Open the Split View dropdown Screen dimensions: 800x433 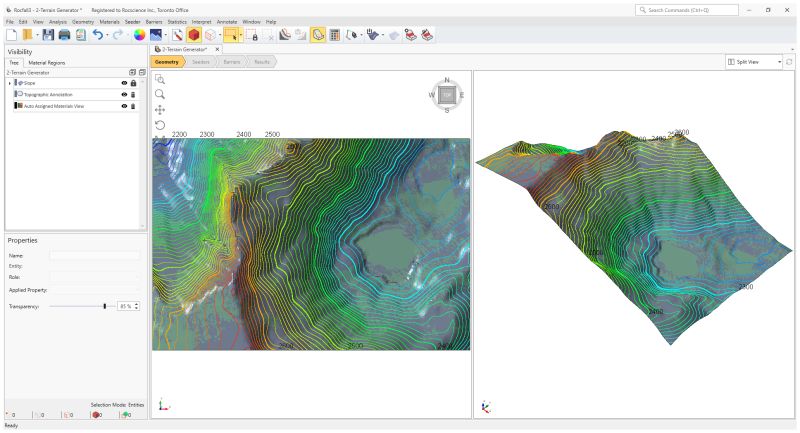click(754, 62)
